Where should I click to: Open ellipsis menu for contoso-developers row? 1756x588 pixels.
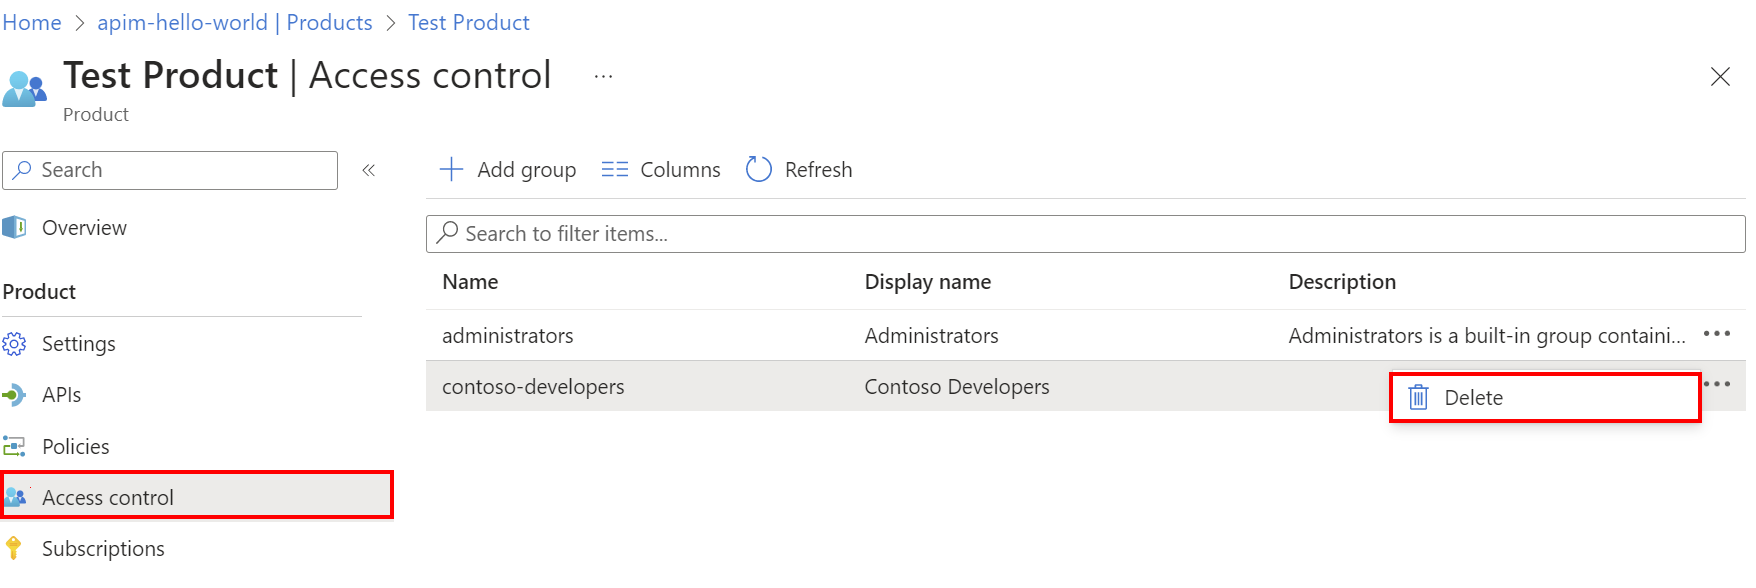pyautogui.click(x=1718, y=383)
